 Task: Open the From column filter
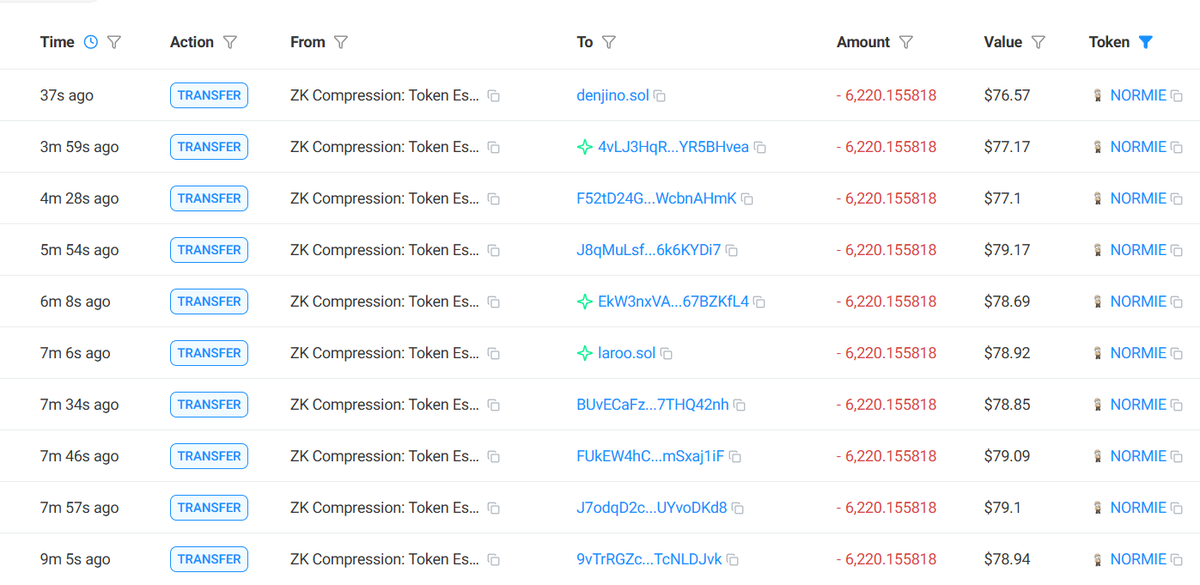(x=340, y=42)
